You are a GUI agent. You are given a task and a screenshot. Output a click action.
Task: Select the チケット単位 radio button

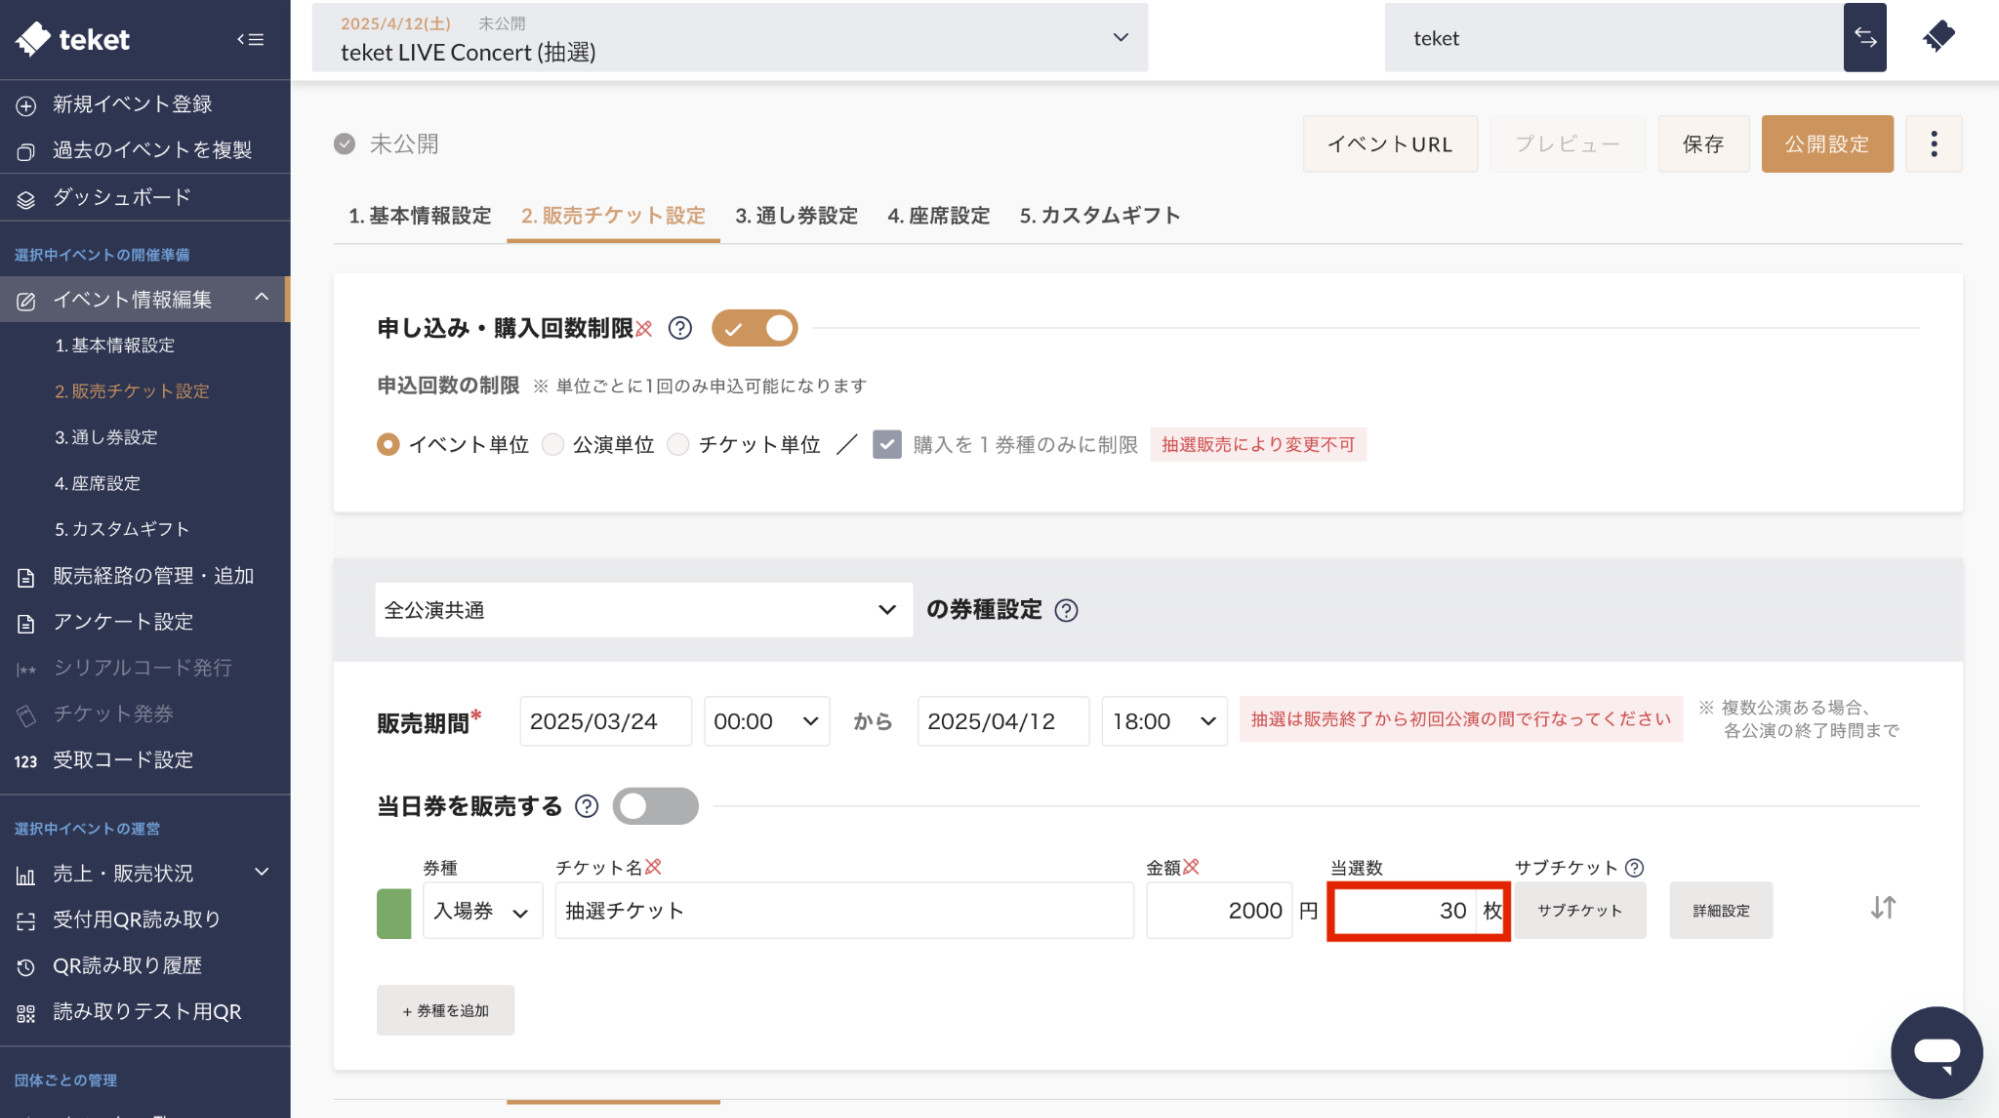click(678, 444)
